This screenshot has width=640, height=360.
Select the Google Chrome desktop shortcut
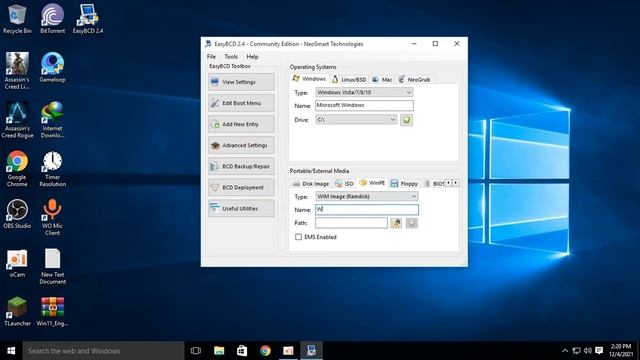pos(17,168)
